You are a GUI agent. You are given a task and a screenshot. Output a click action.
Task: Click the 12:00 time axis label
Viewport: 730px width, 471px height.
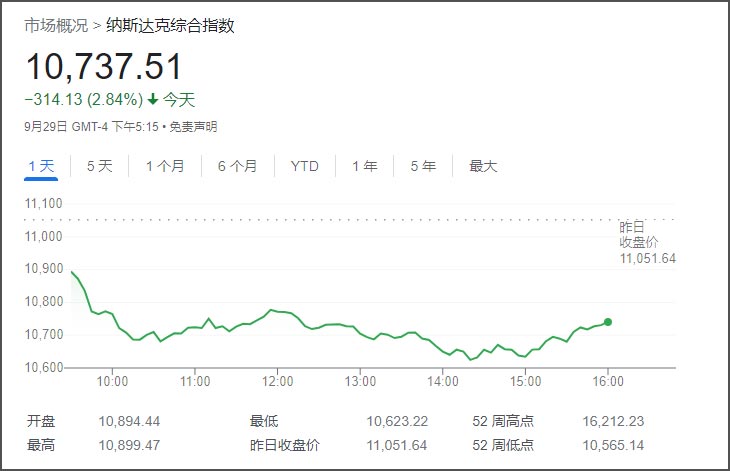tap(277, 381)
